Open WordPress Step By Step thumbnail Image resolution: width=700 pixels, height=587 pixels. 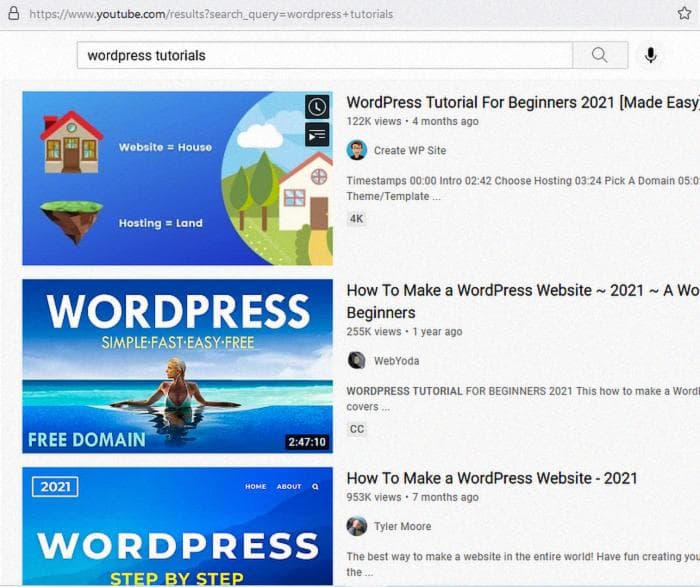tap(177, 526)
